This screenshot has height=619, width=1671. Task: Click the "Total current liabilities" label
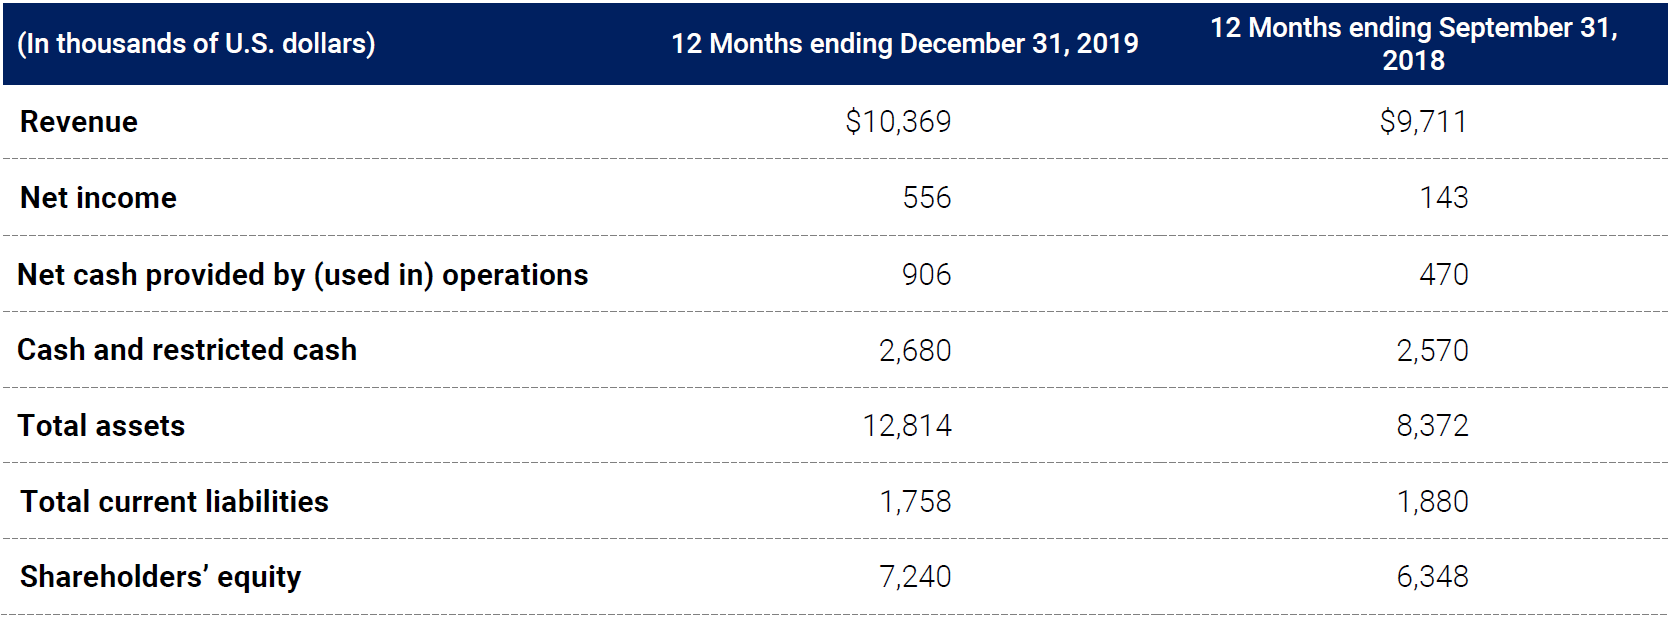pyautogui.click(x=174, y=502)
